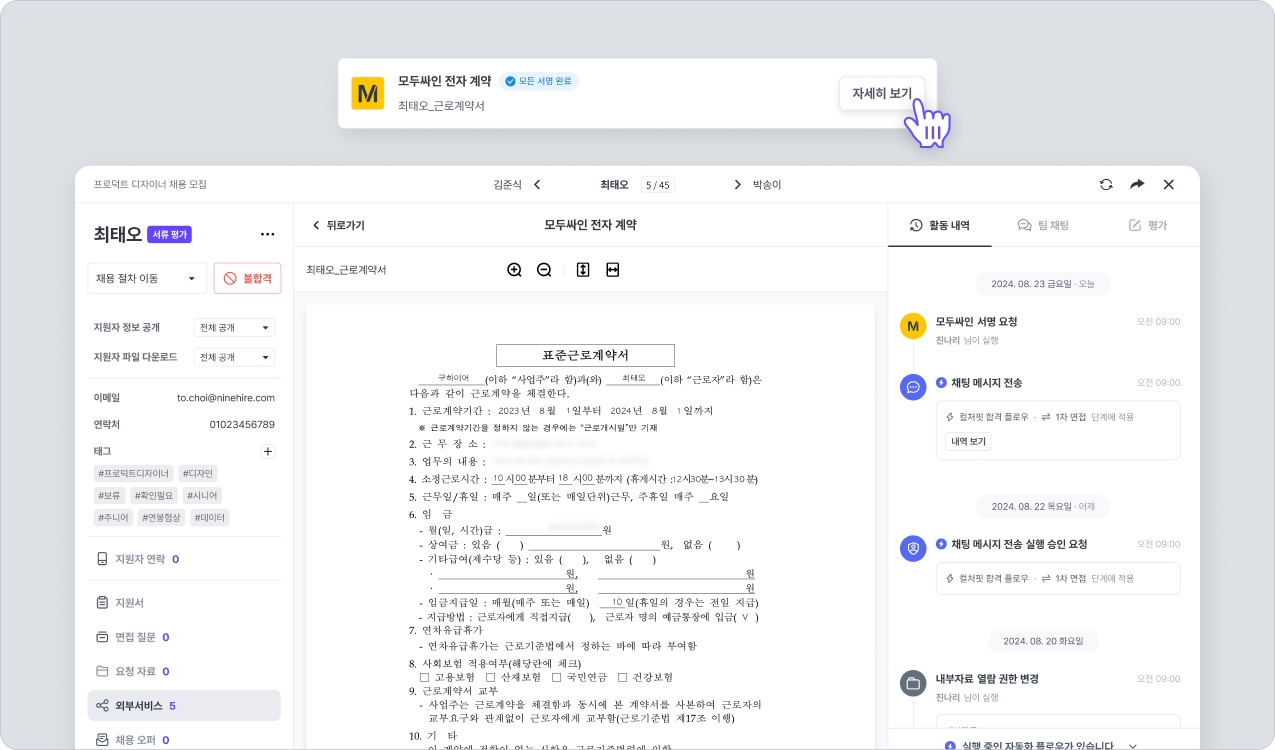Click the 2024. 08. 22 목요일 date label

point(1043,506)
